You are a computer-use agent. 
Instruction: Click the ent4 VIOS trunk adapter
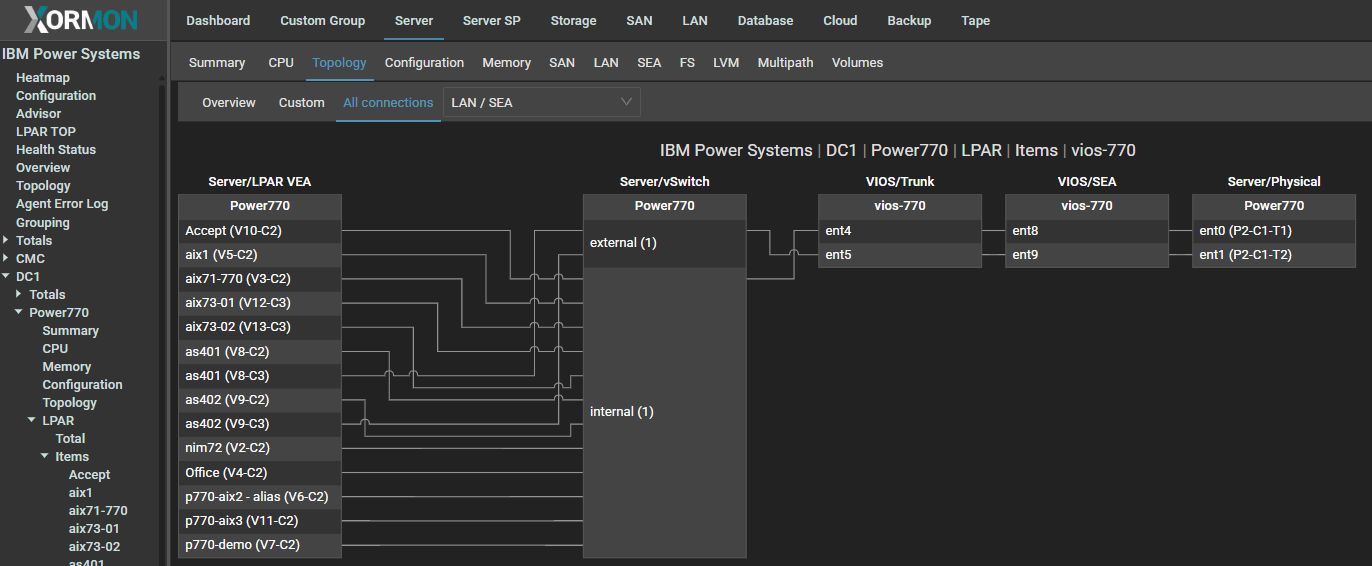[899, 231]
